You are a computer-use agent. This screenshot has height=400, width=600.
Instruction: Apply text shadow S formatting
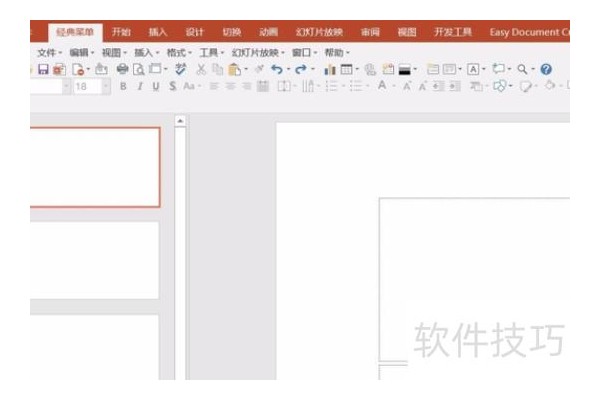pos(173,86)
